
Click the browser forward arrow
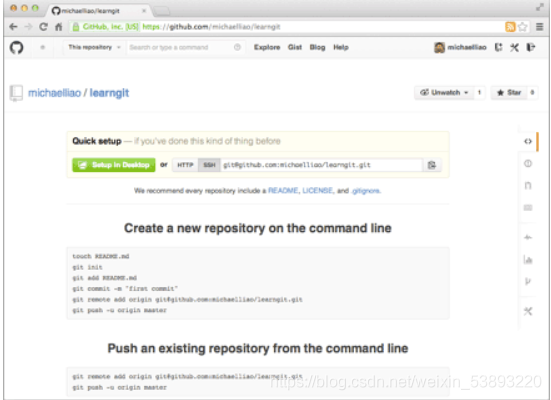pos(28,27)
